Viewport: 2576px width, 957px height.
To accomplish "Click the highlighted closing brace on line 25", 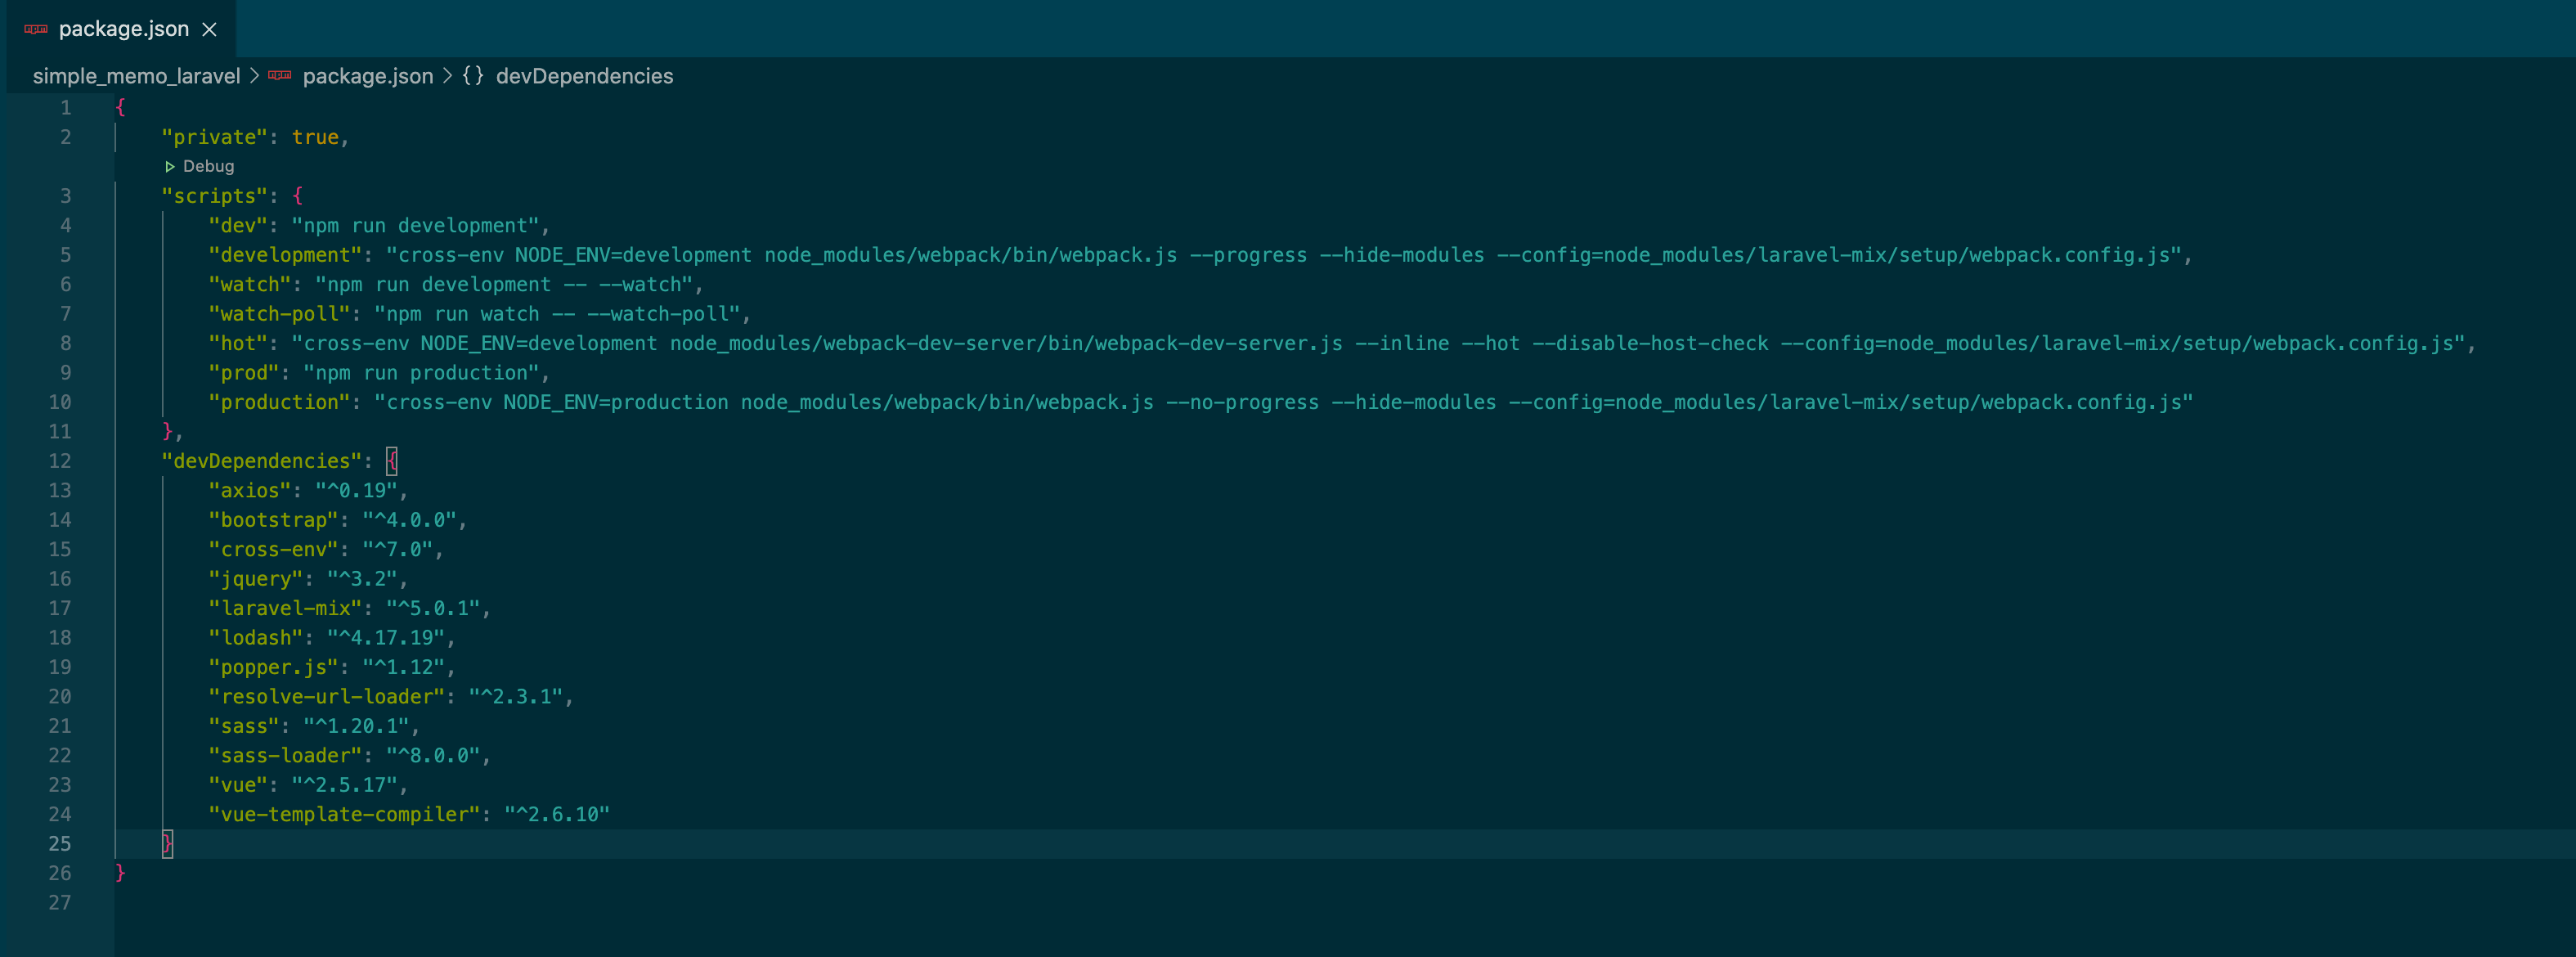I will [x=167, y=844].
